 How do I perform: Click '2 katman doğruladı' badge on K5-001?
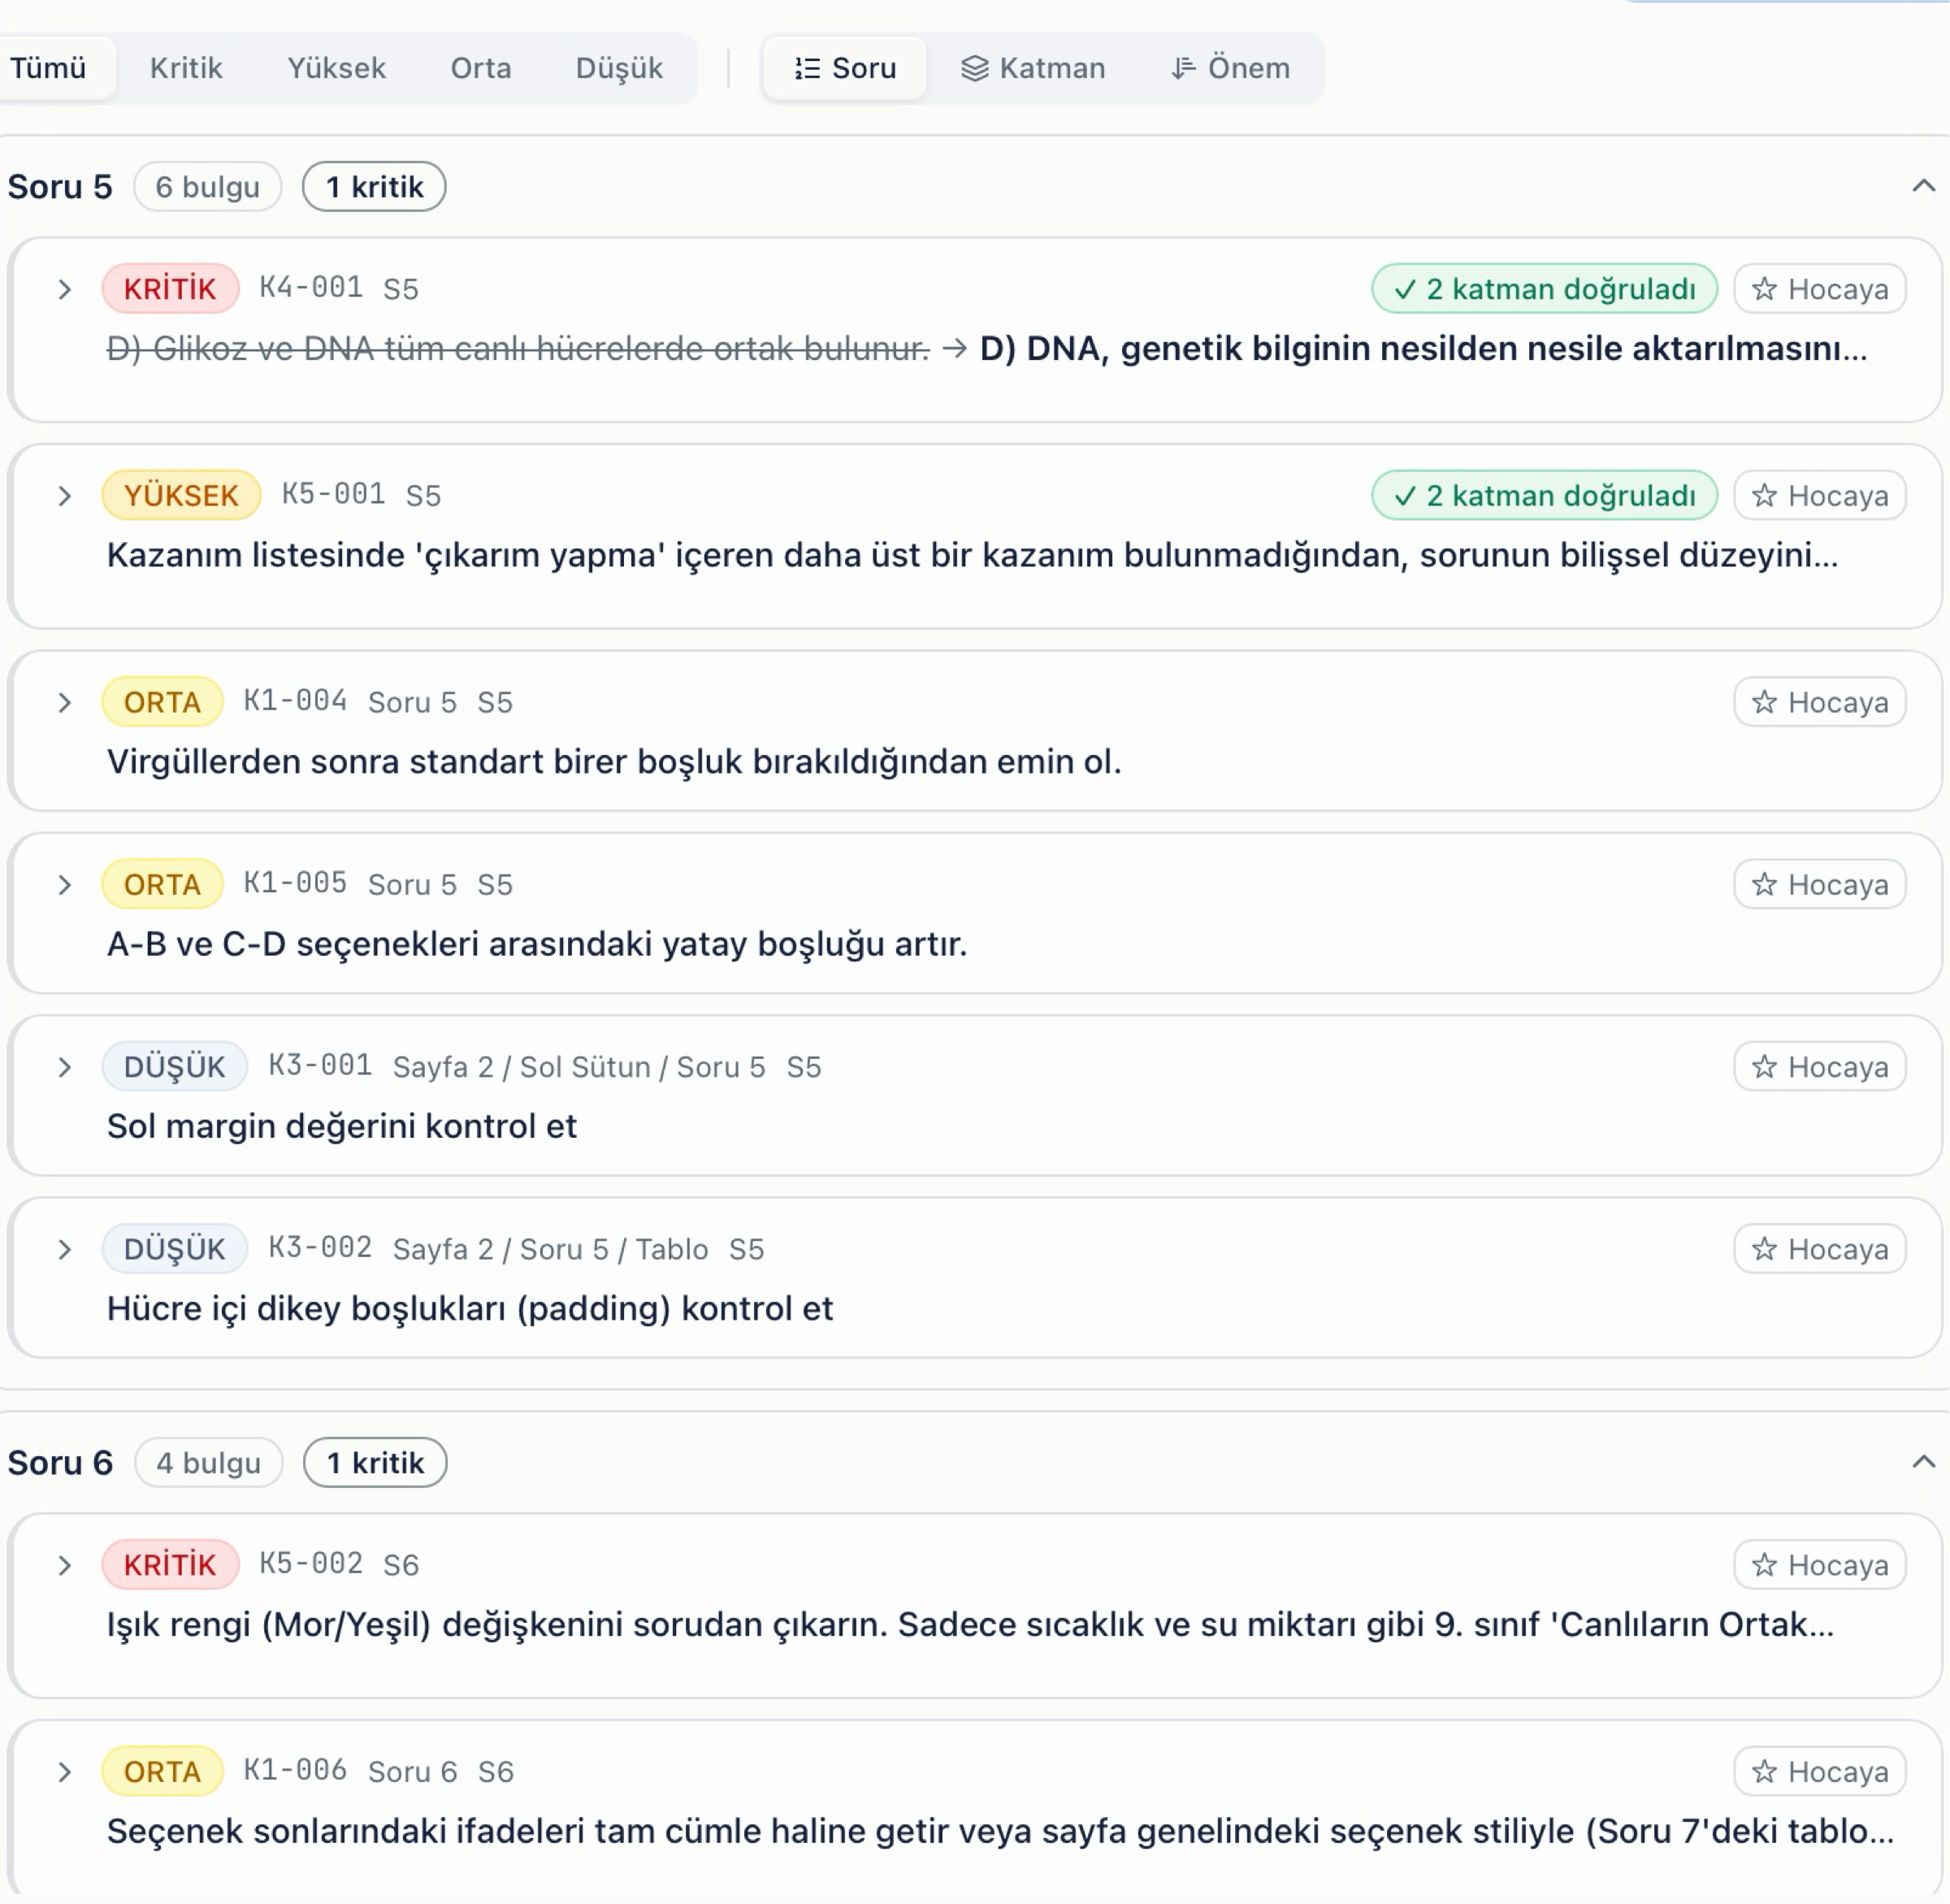(x=1544, y=495)
